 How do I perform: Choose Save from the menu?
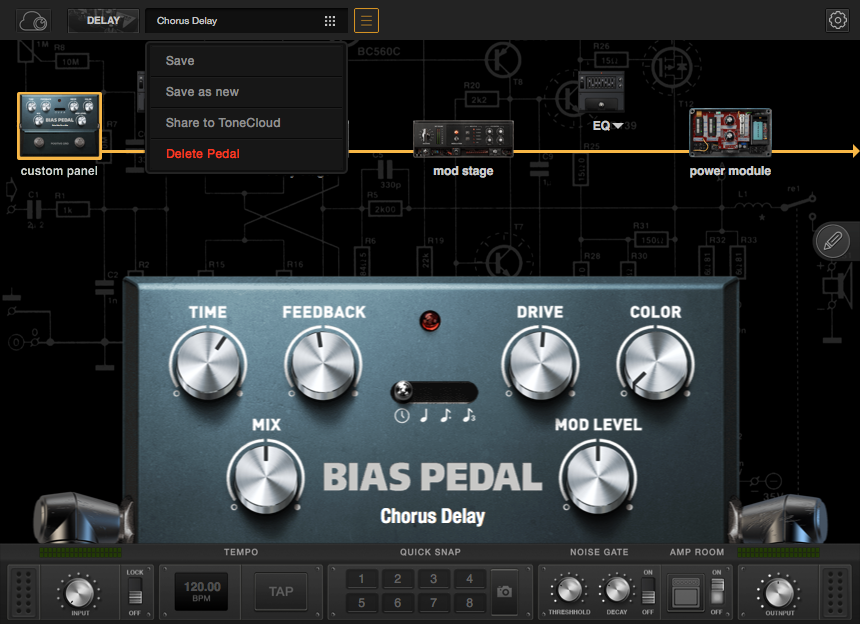pos(247,61)
